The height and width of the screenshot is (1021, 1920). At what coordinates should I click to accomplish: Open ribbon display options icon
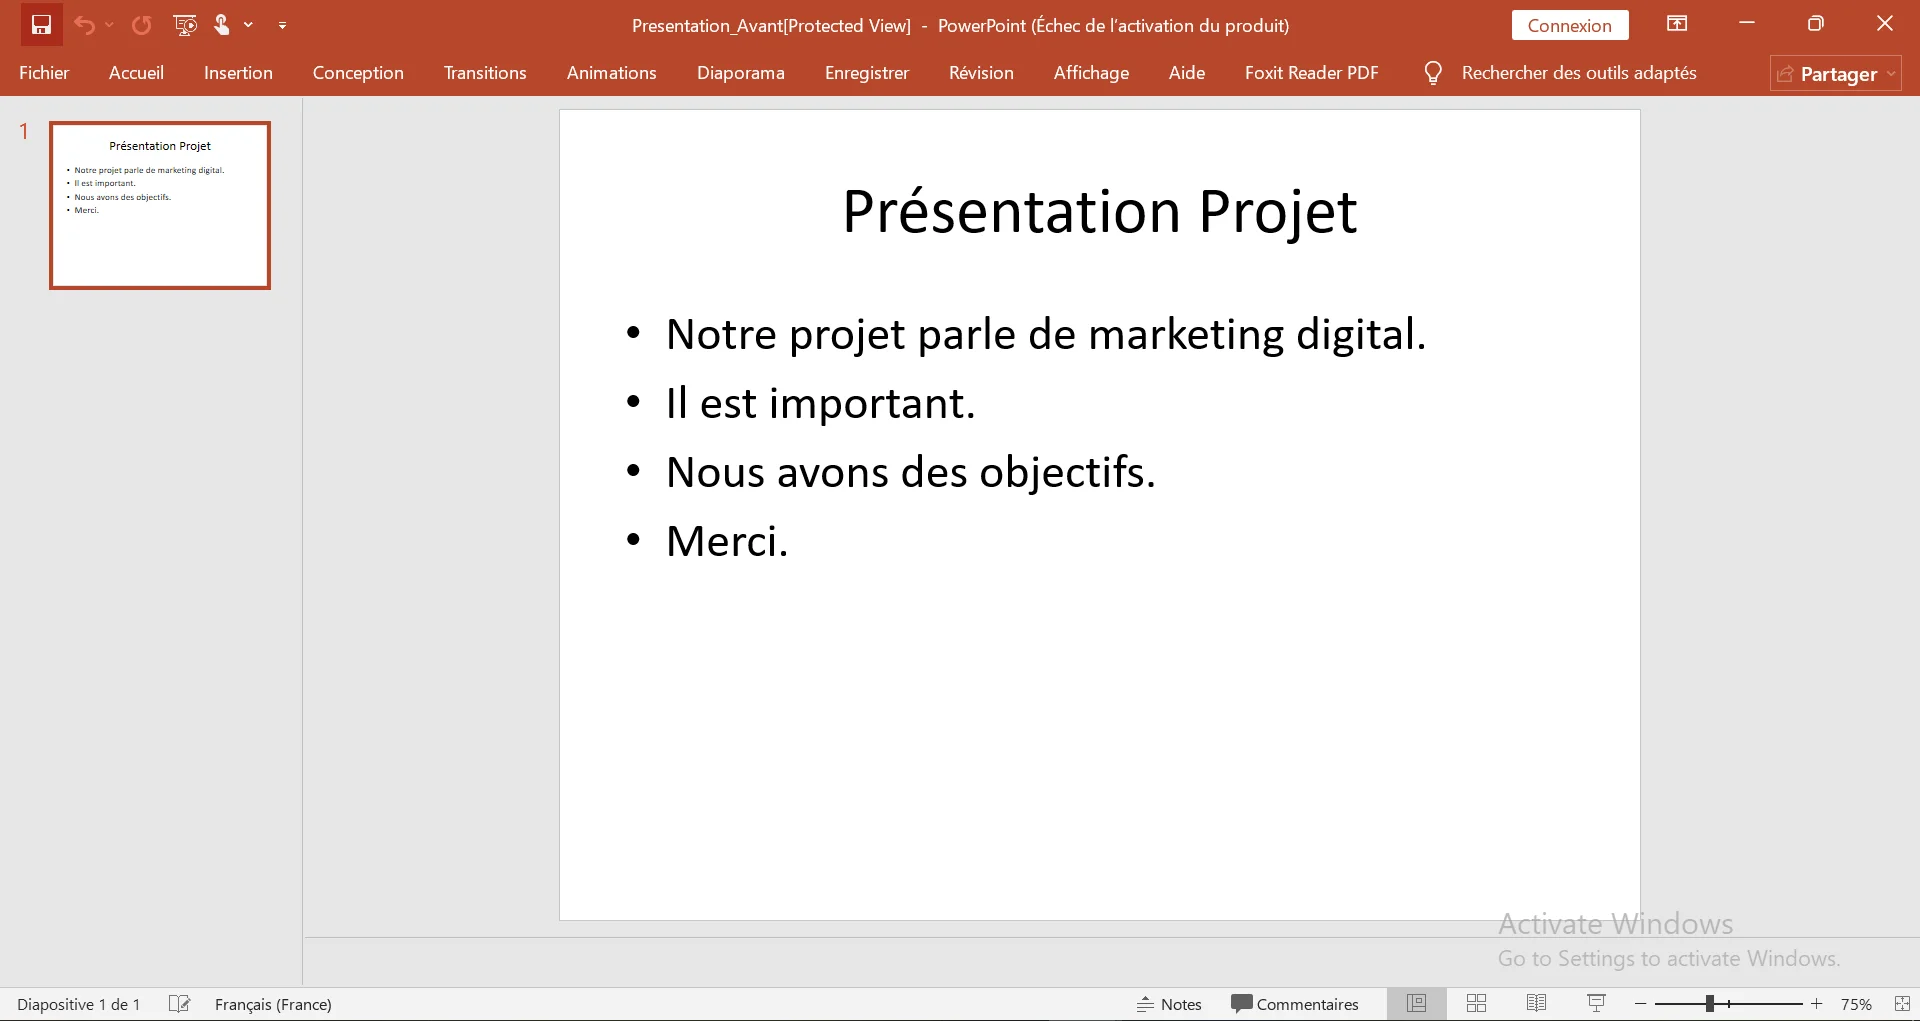point(1677,24)
